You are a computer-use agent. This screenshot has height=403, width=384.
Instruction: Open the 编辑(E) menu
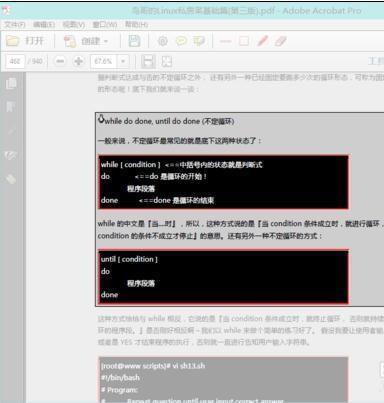coord(44,25)
